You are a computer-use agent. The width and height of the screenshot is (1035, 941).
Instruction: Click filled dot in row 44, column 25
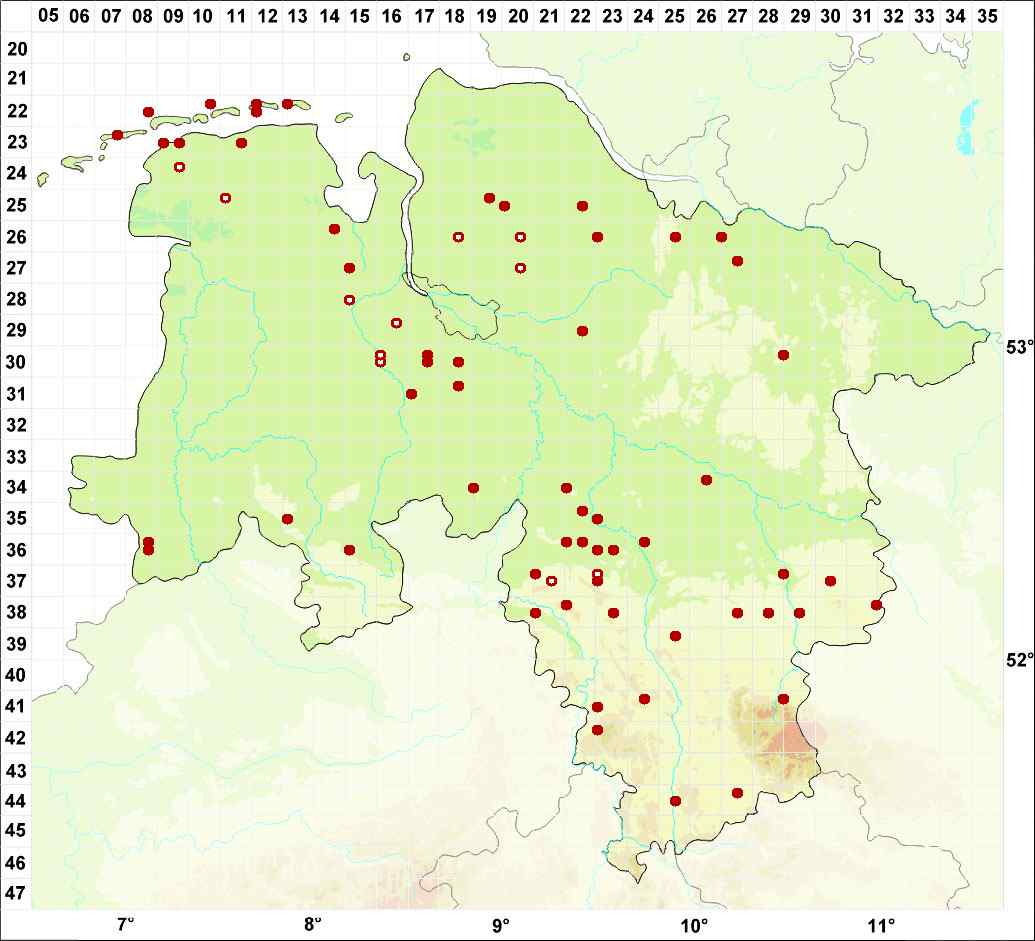(x=675, y=801)
